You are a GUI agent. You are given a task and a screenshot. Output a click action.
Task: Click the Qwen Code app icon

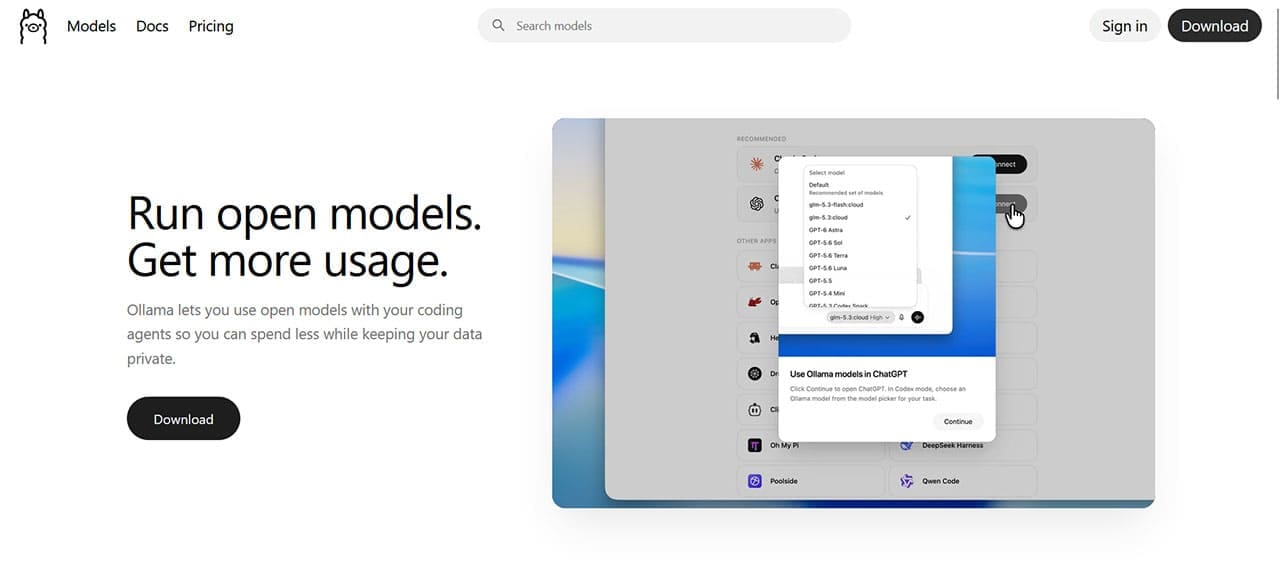[x=907, y=481]
